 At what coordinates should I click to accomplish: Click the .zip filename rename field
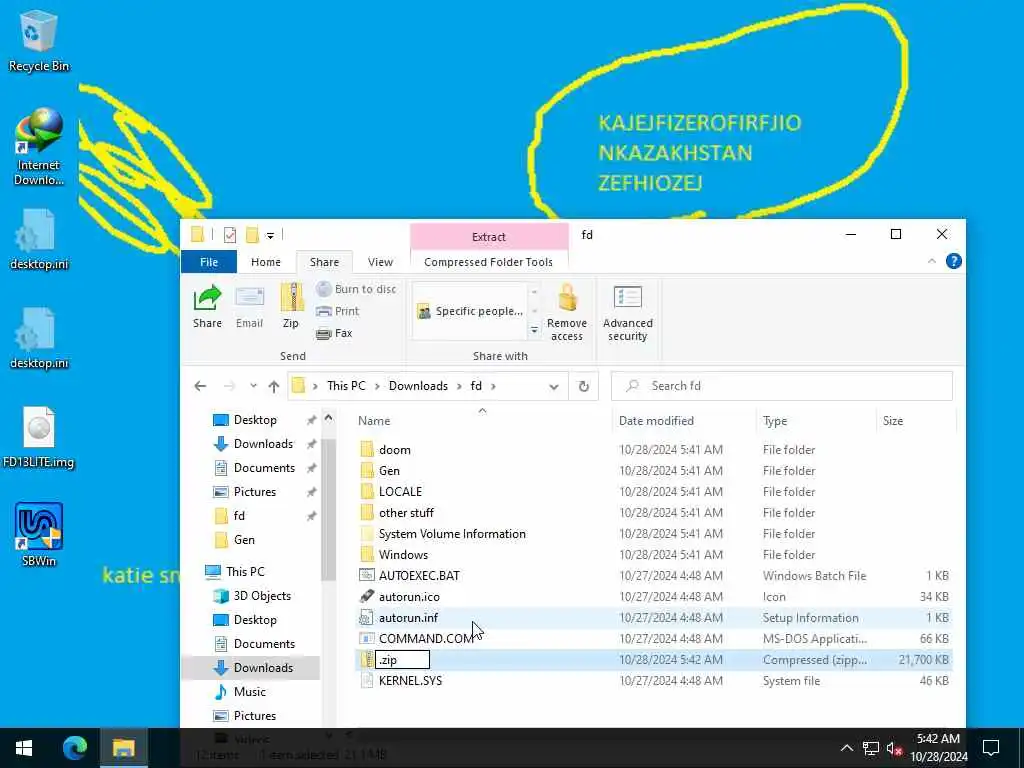[402, 660]
